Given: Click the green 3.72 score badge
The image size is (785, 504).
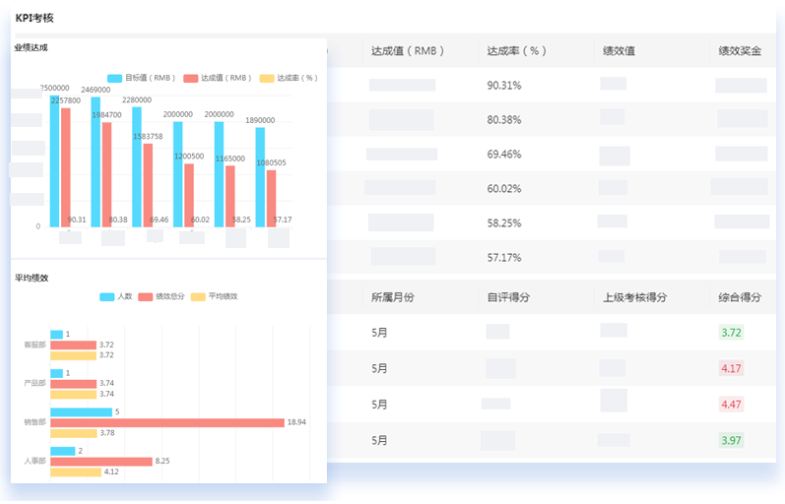Looking at the screenshot, I should (x=731, y=333).
